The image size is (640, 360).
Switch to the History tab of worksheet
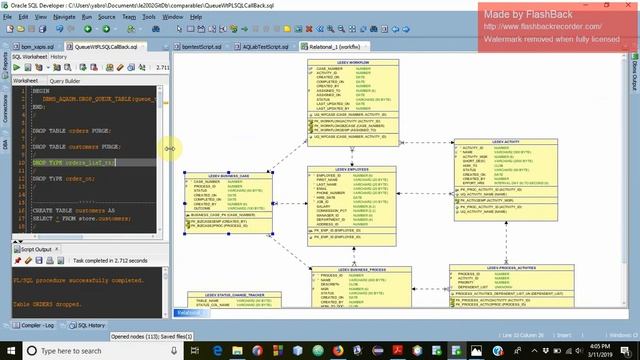[58, 57]
